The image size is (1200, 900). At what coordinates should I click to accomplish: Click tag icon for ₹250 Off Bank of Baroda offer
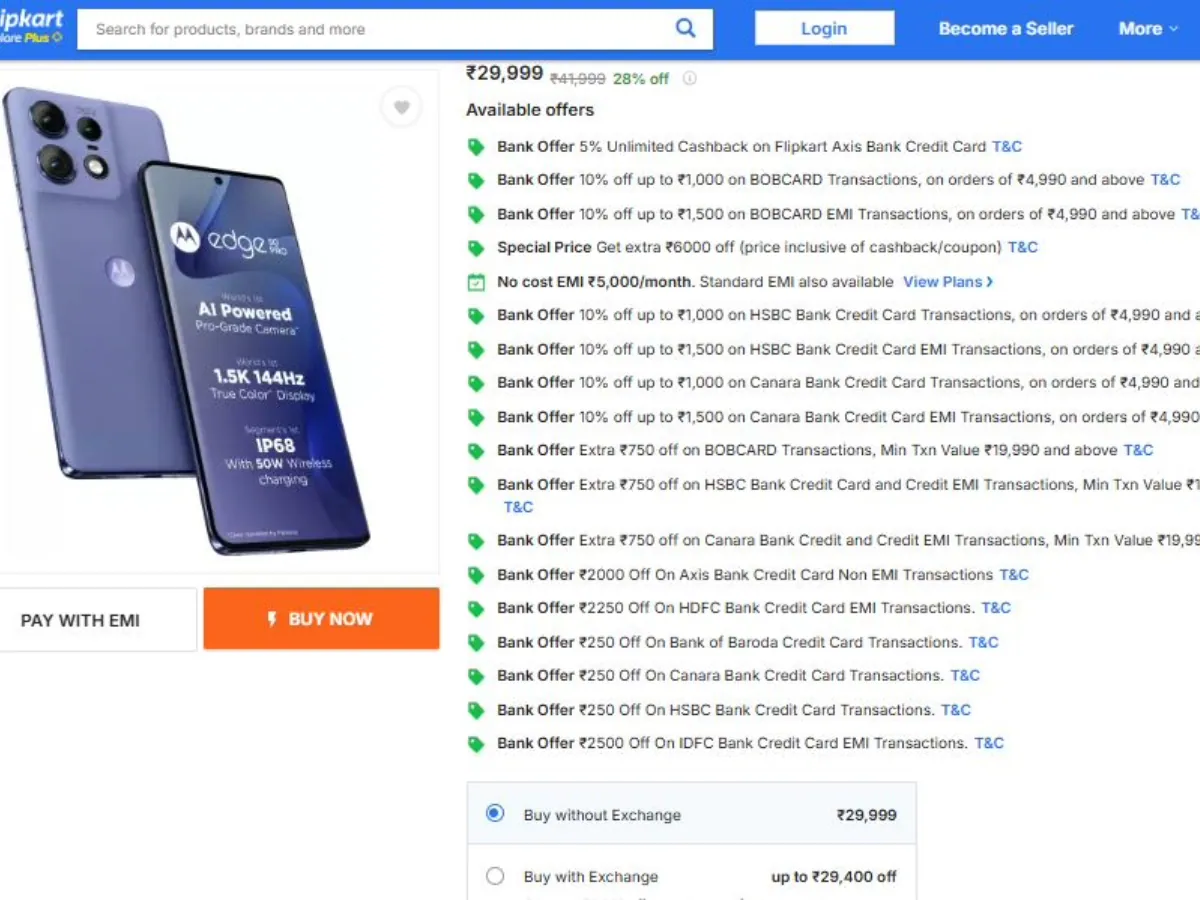pyautogui.click(x=477, y=643)
